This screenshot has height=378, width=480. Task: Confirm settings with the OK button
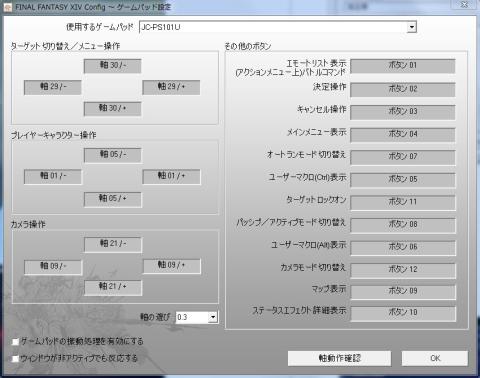(435, 358)
